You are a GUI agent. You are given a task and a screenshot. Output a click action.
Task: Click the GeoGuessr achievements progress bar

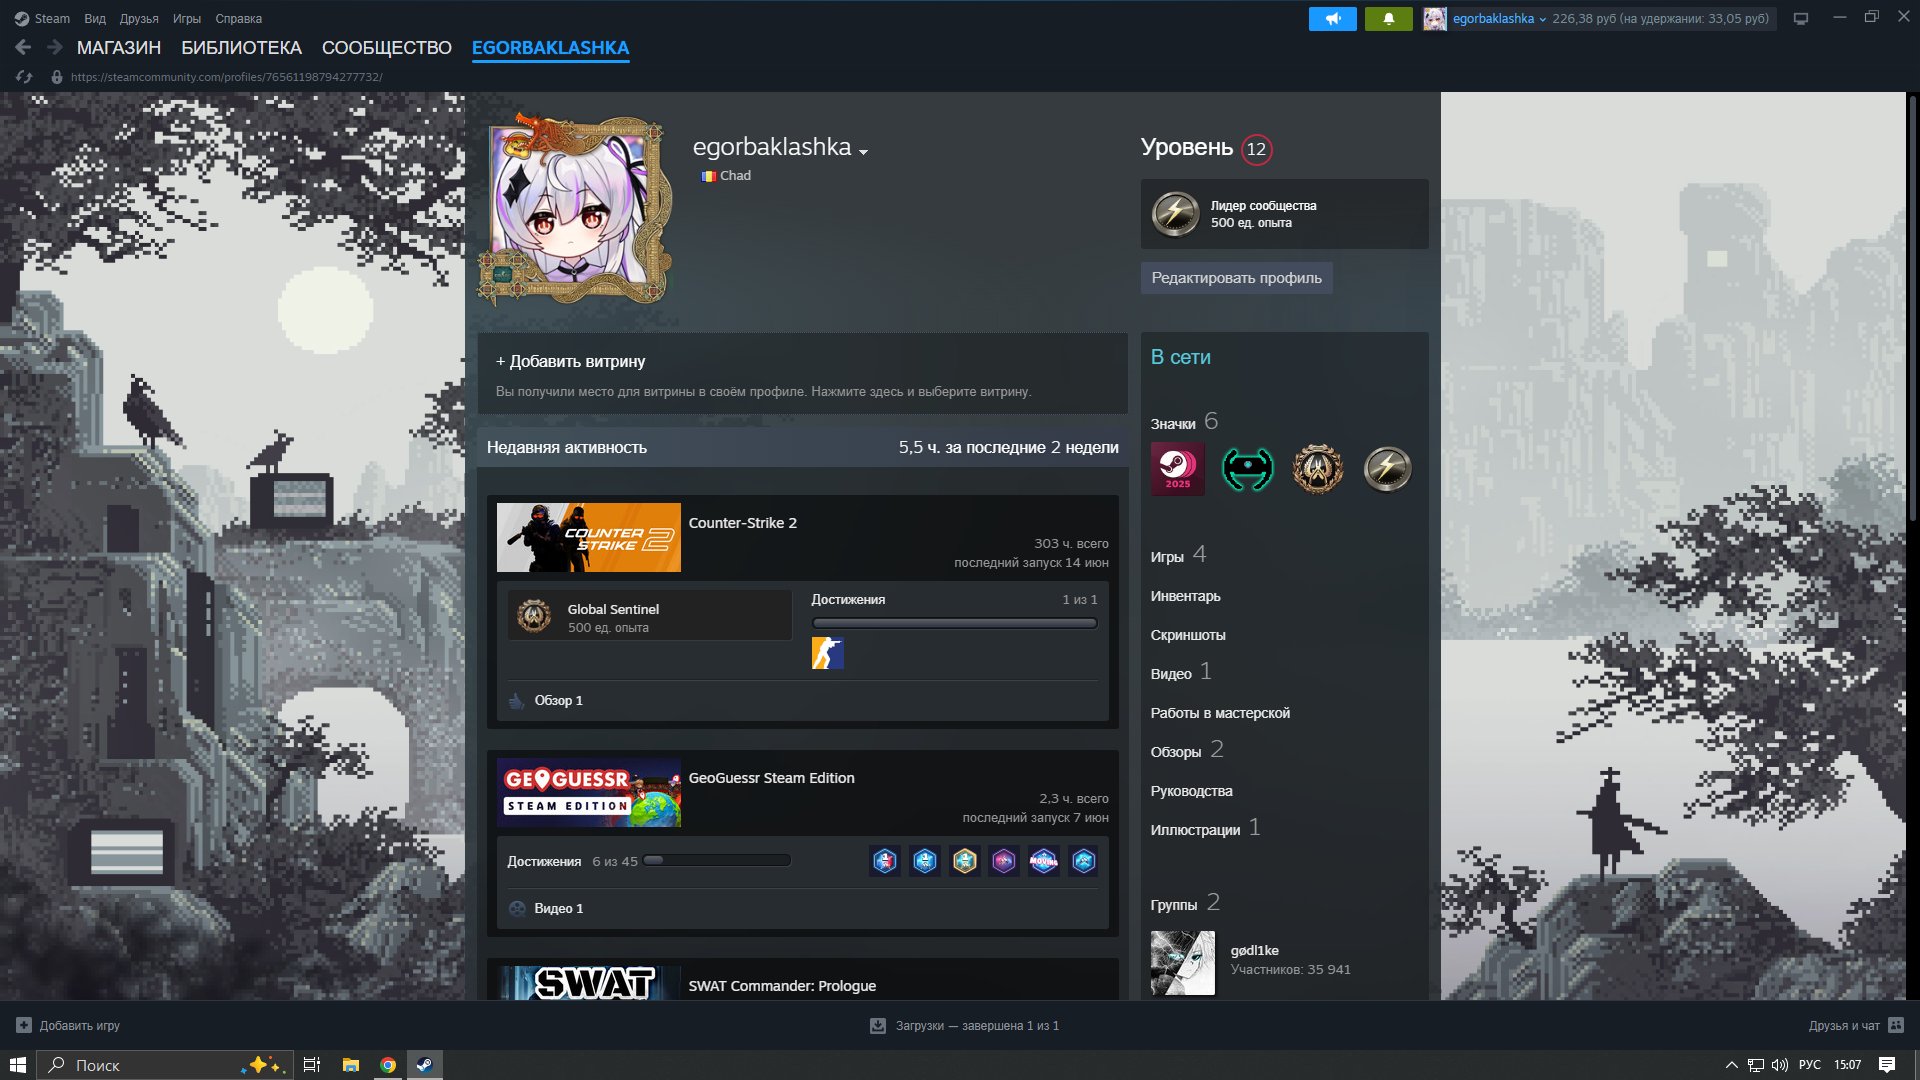(x=717, y=860)
